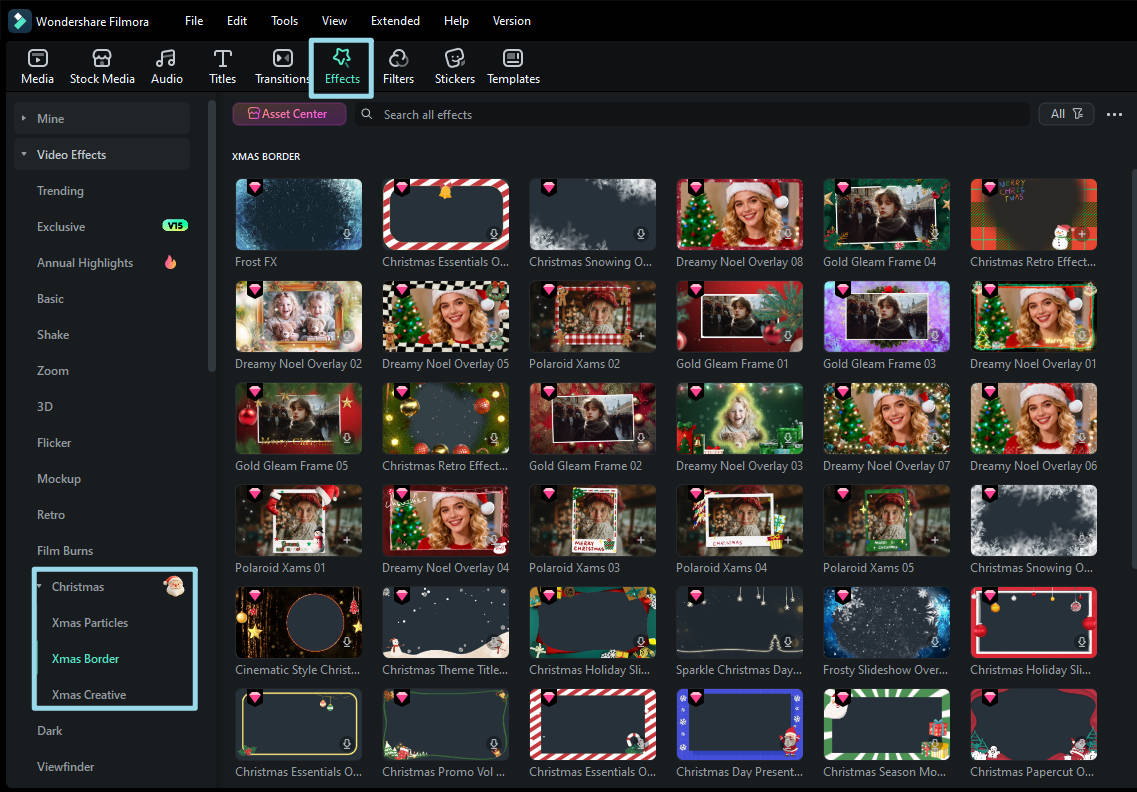Click premium gem badge on Dreamy Noel Overlay 08
The width and height of the screenshot is (1137, 792).
click(x=695, y=188)
